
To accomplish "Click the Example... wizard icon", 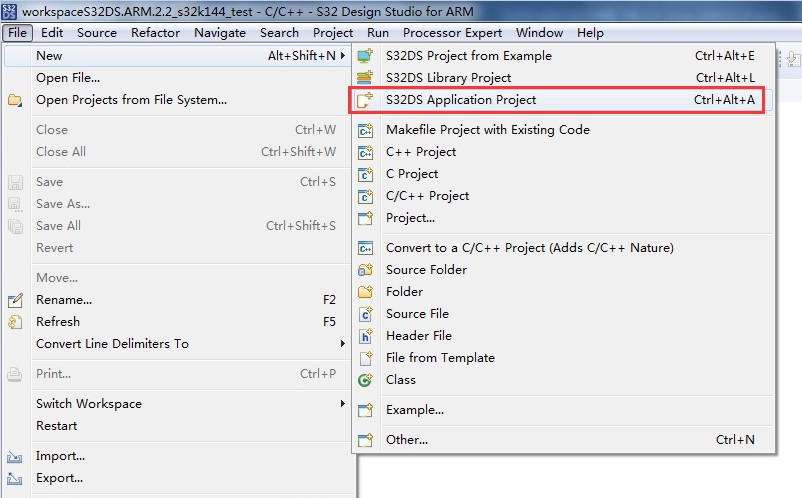I will pyautogui.click(x=365, y=410).
